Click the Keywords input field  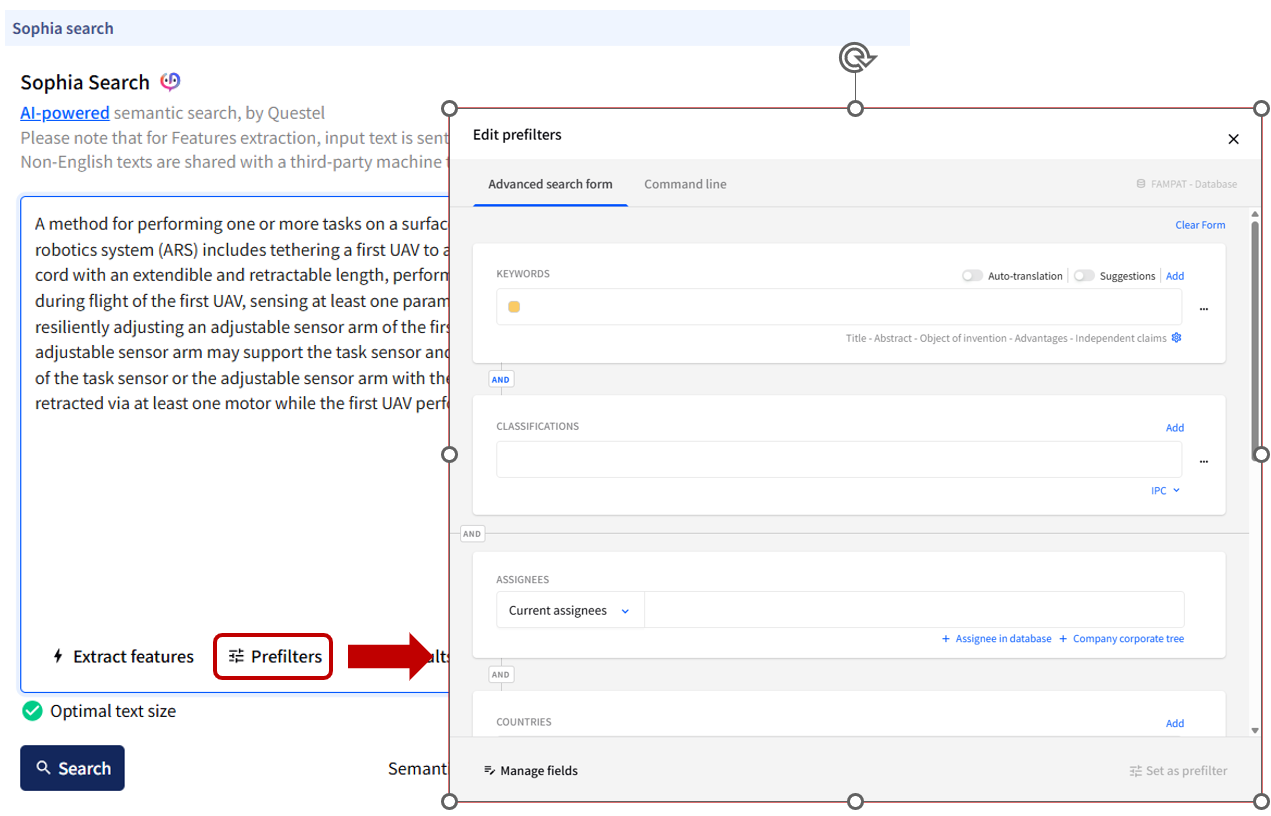[839, 307]
